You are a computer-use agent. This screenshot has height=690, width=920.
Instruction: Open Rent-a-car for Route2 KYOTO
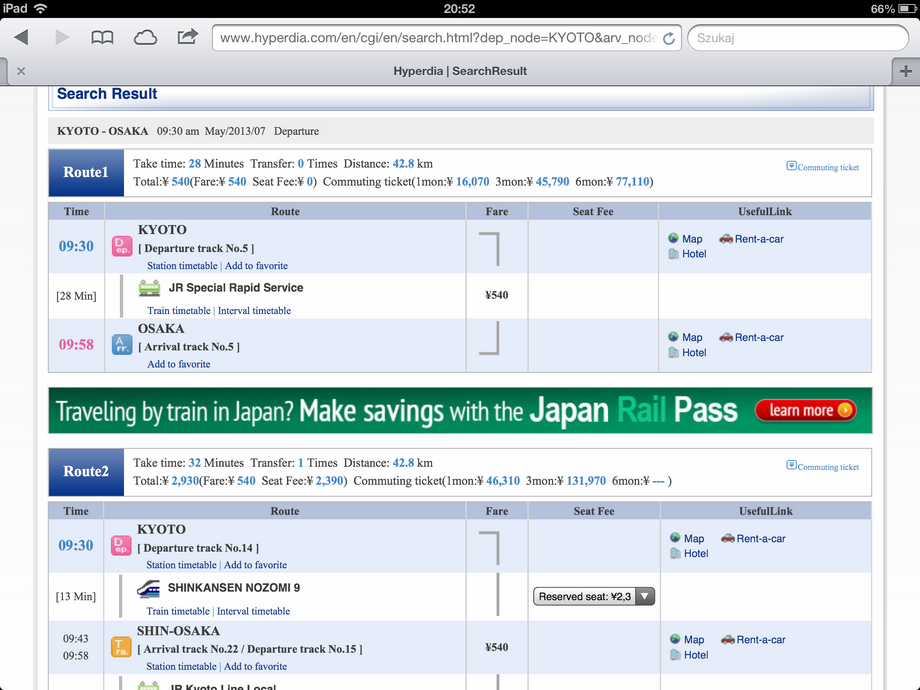pyautogui.click(x=753, y=539)
